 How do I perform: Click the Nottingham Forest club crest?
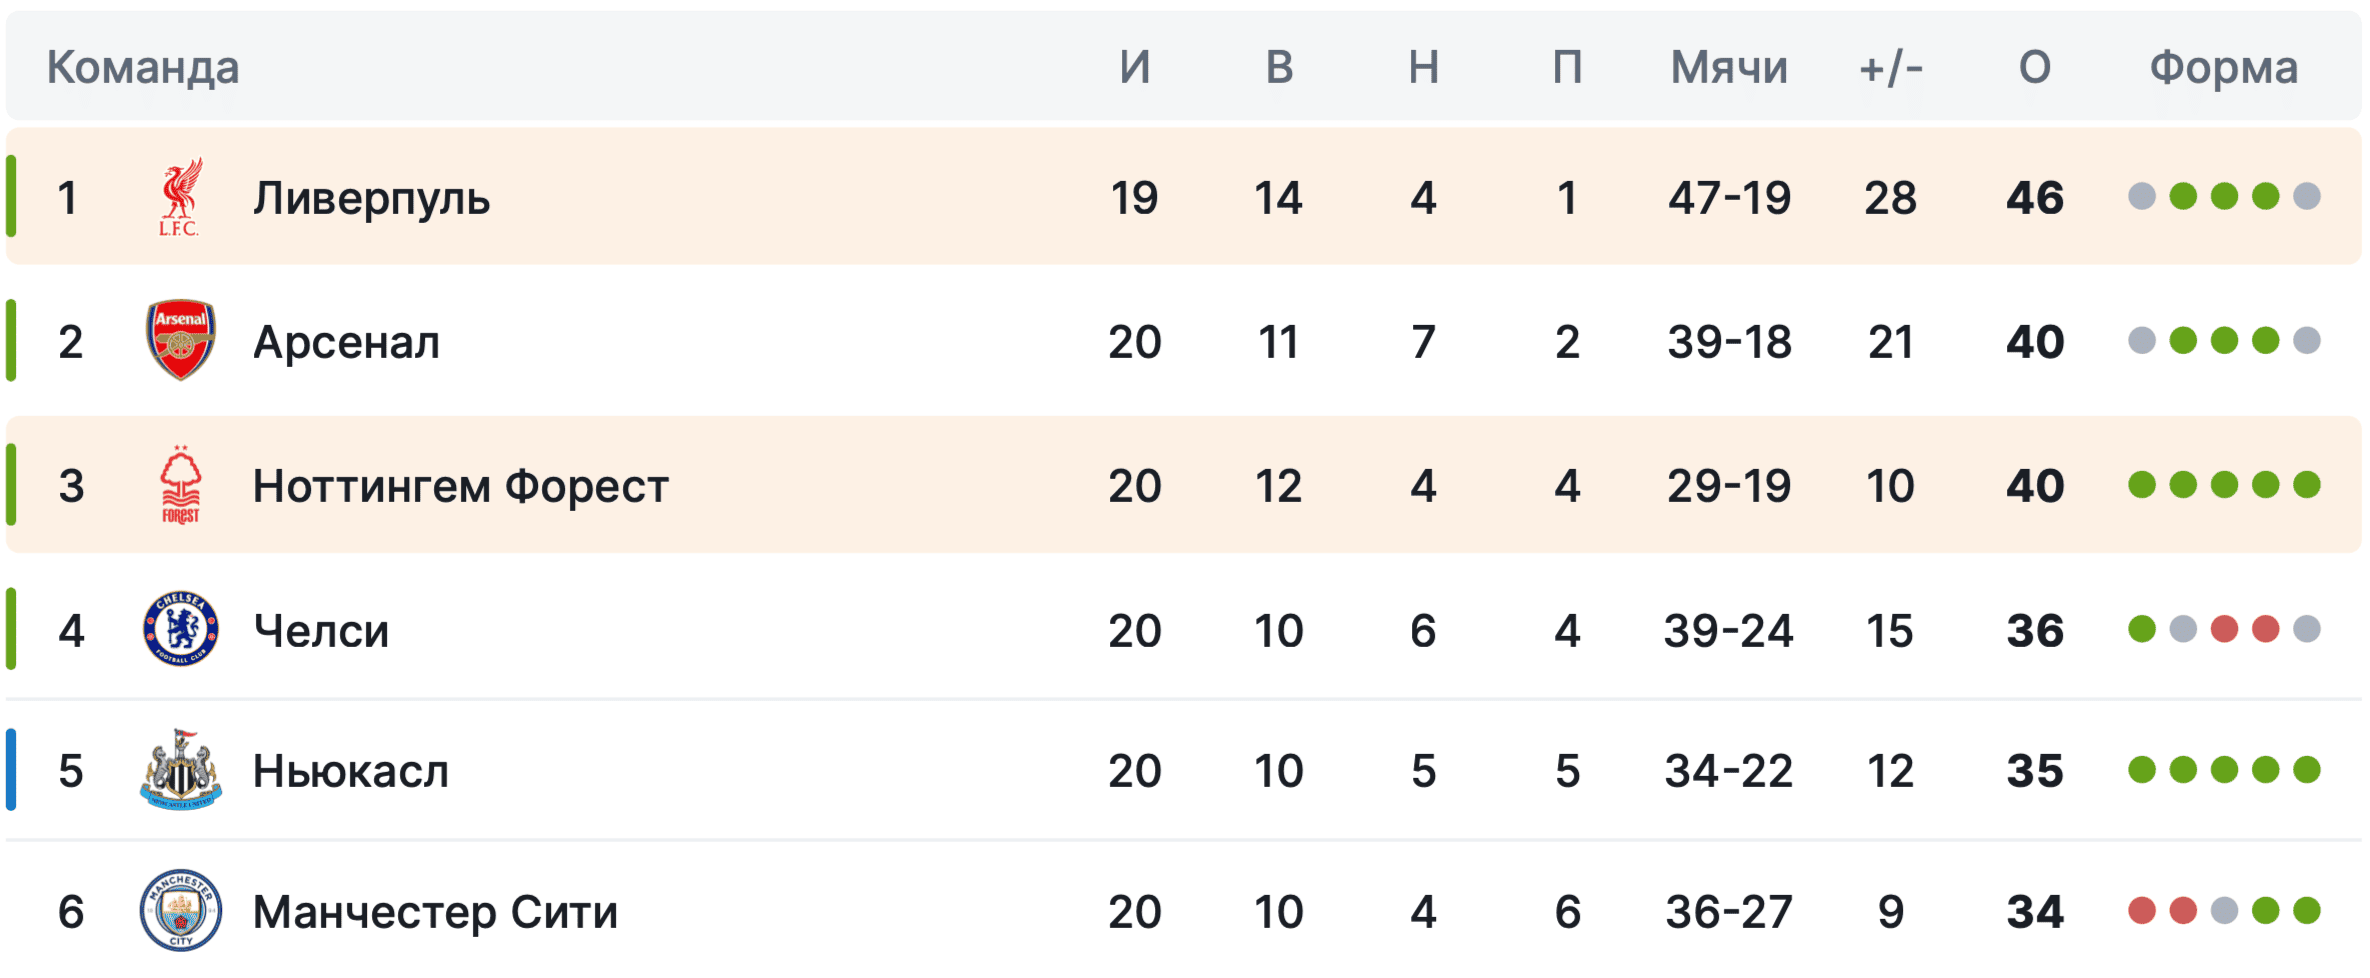[181, 485]
